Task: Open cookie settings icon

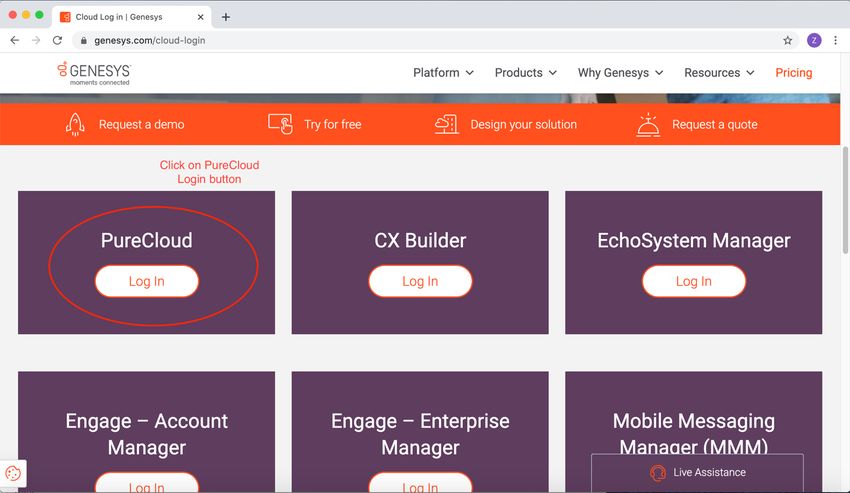Action: click(x=13, y=473)
